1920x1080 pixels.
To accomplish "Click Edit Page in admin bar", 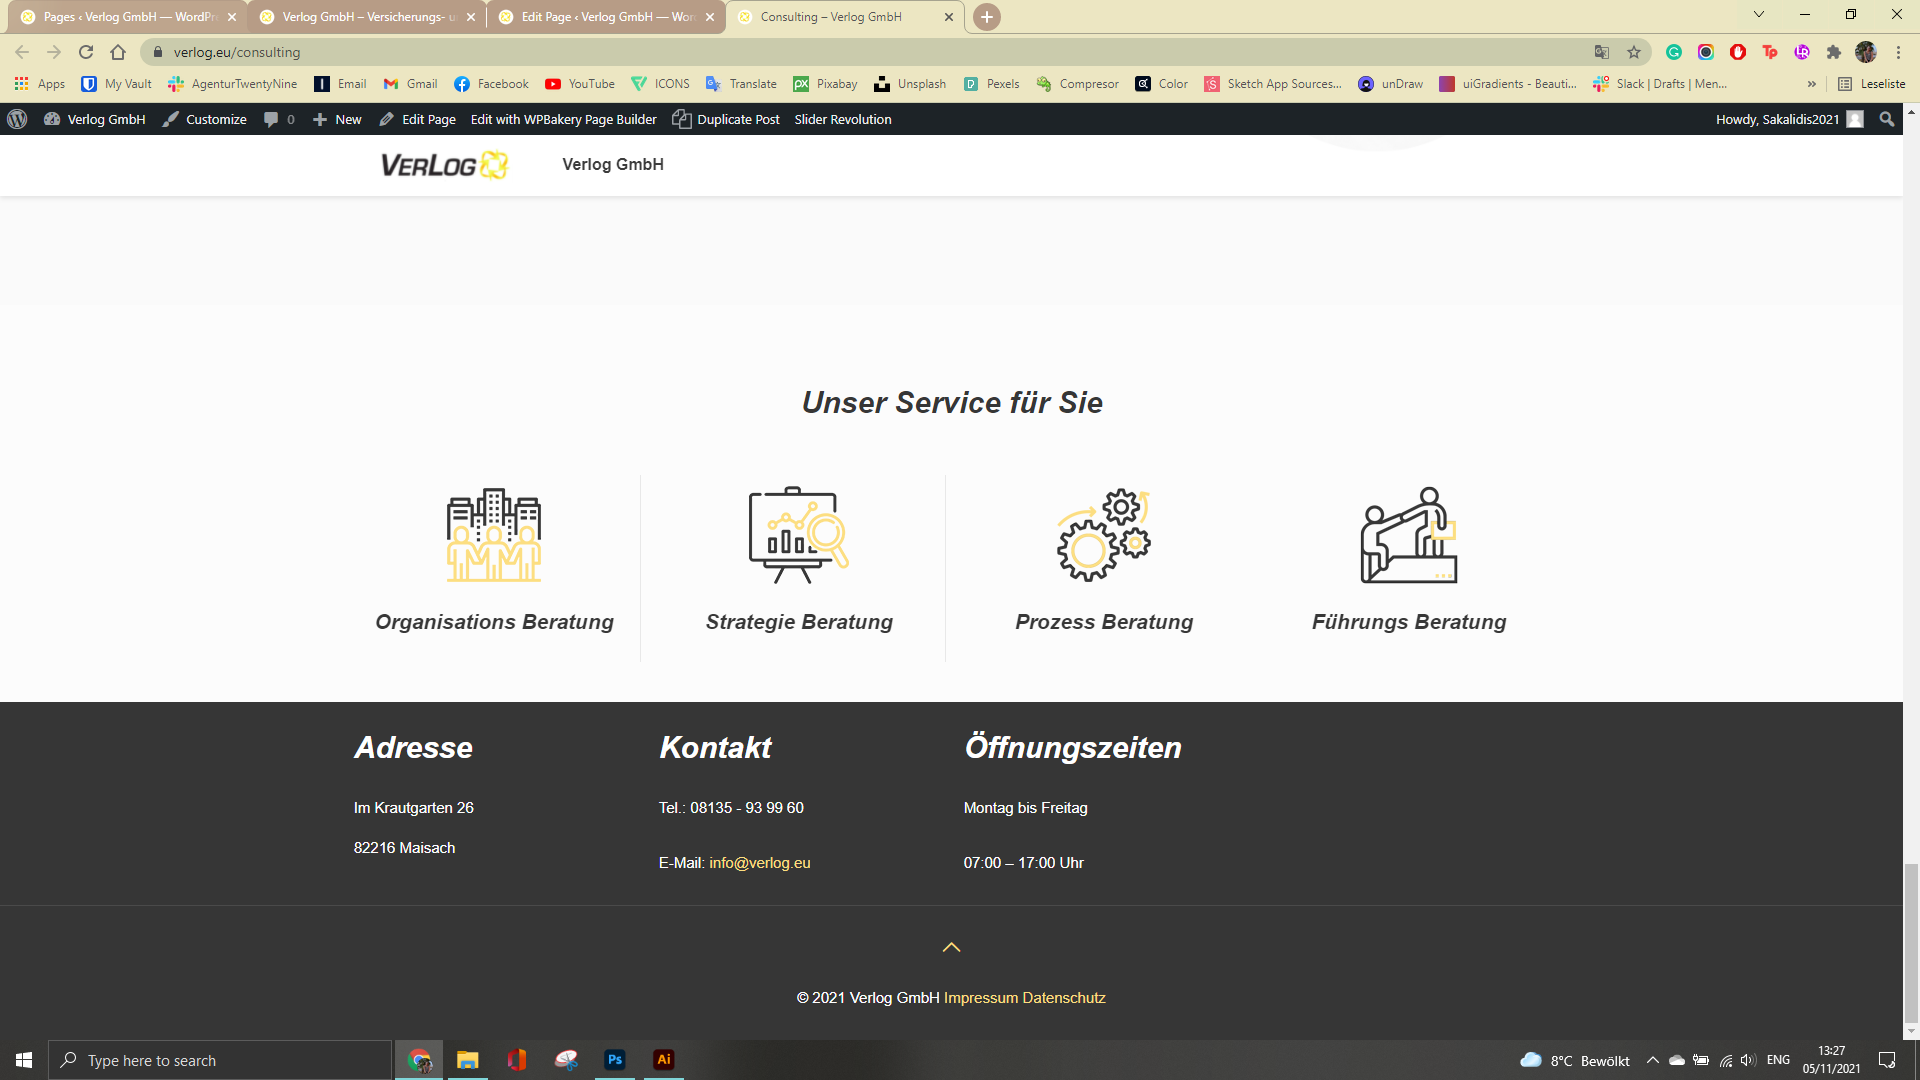I will (x=417, y=119).
